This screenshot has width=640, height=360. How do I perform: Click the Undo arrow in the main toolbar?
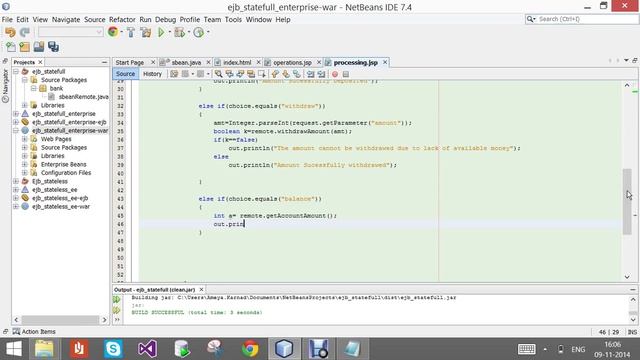[10, 32]
